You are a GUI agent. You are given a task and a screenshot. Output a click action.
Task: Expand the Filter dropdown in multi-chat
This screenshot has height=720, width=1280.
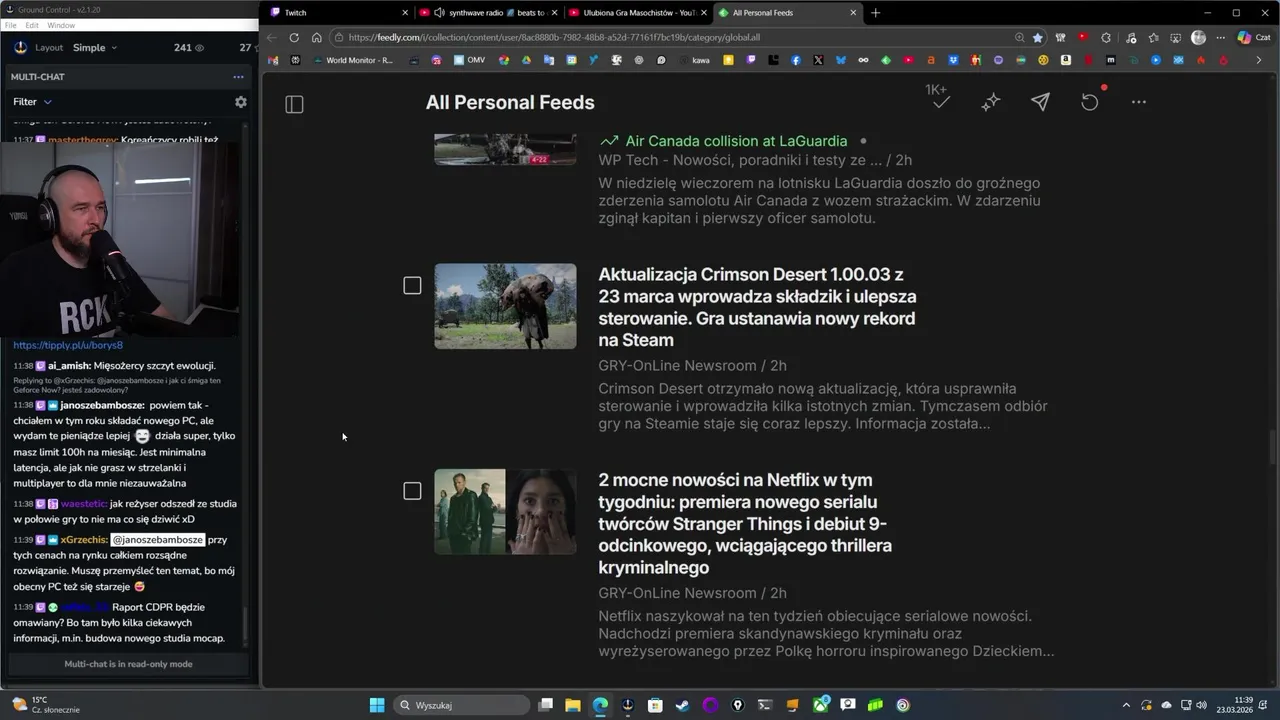[x=33, y=102]
